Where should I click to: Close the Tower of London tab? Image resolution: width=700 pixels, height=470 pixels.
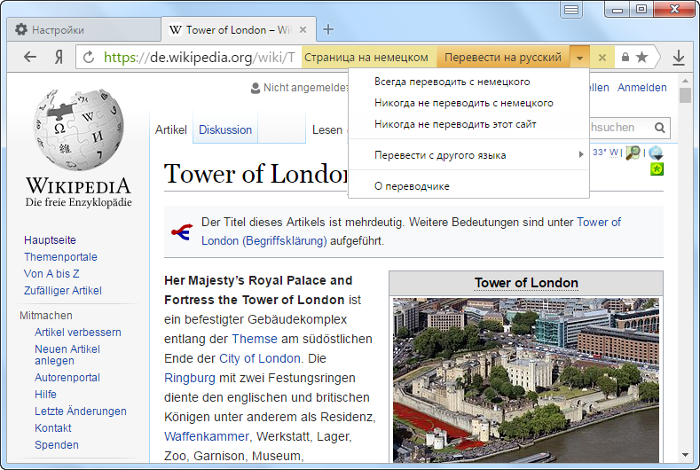click(303, 30)
